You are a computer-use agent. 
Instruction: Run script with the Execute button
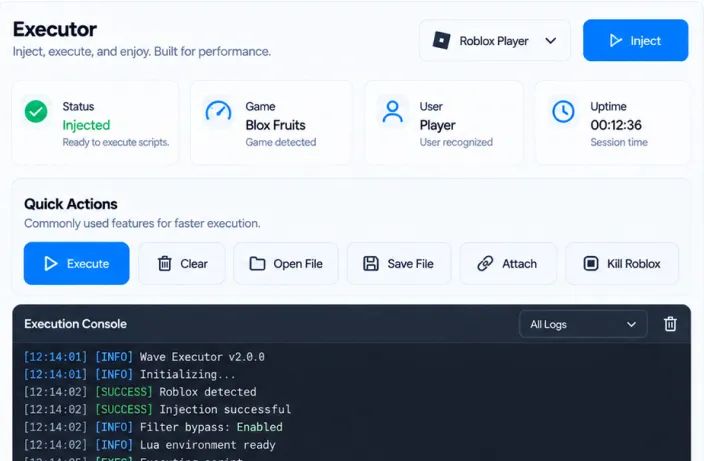[76, 263]
